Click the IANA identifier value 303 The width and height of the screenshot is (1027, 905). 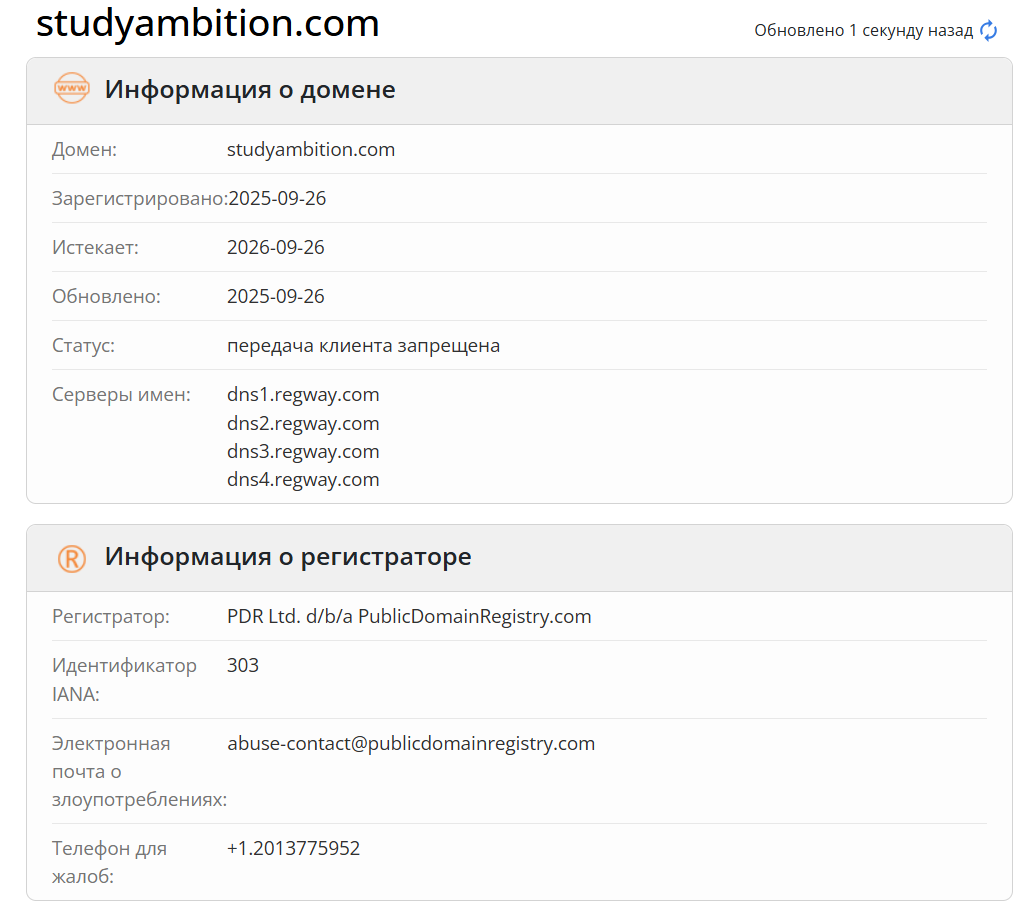tap(243, 664)
